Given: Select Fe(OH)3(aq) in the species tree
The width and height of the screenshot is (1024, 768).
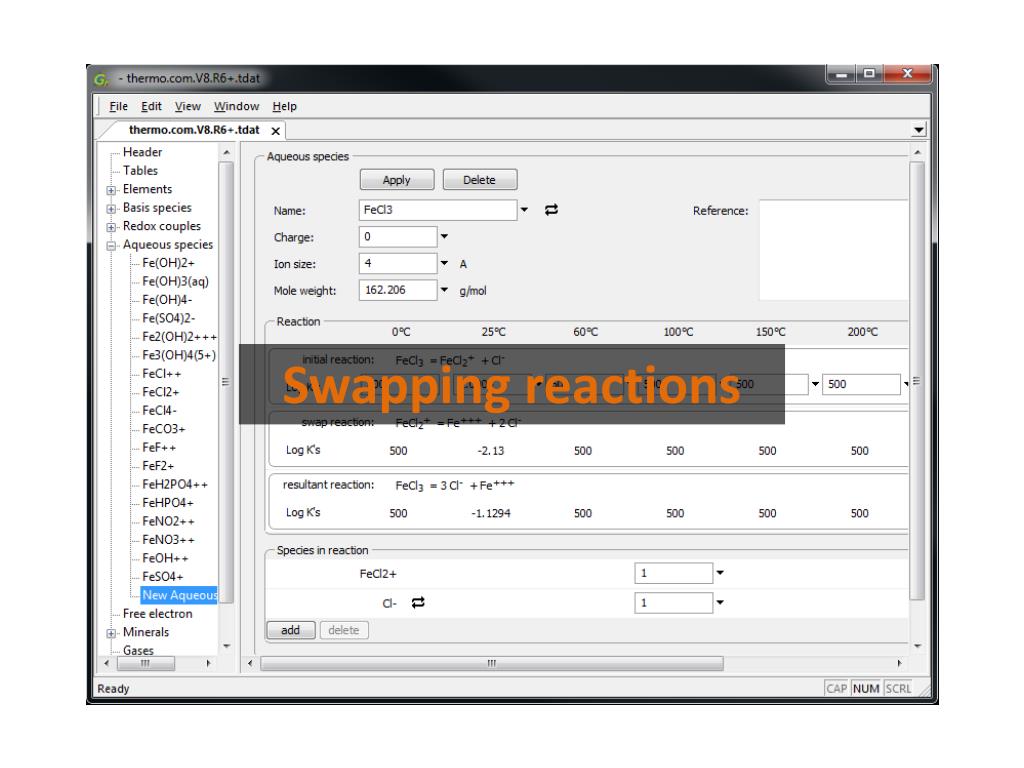Looking at the screenshot, I should coord(175,281).
